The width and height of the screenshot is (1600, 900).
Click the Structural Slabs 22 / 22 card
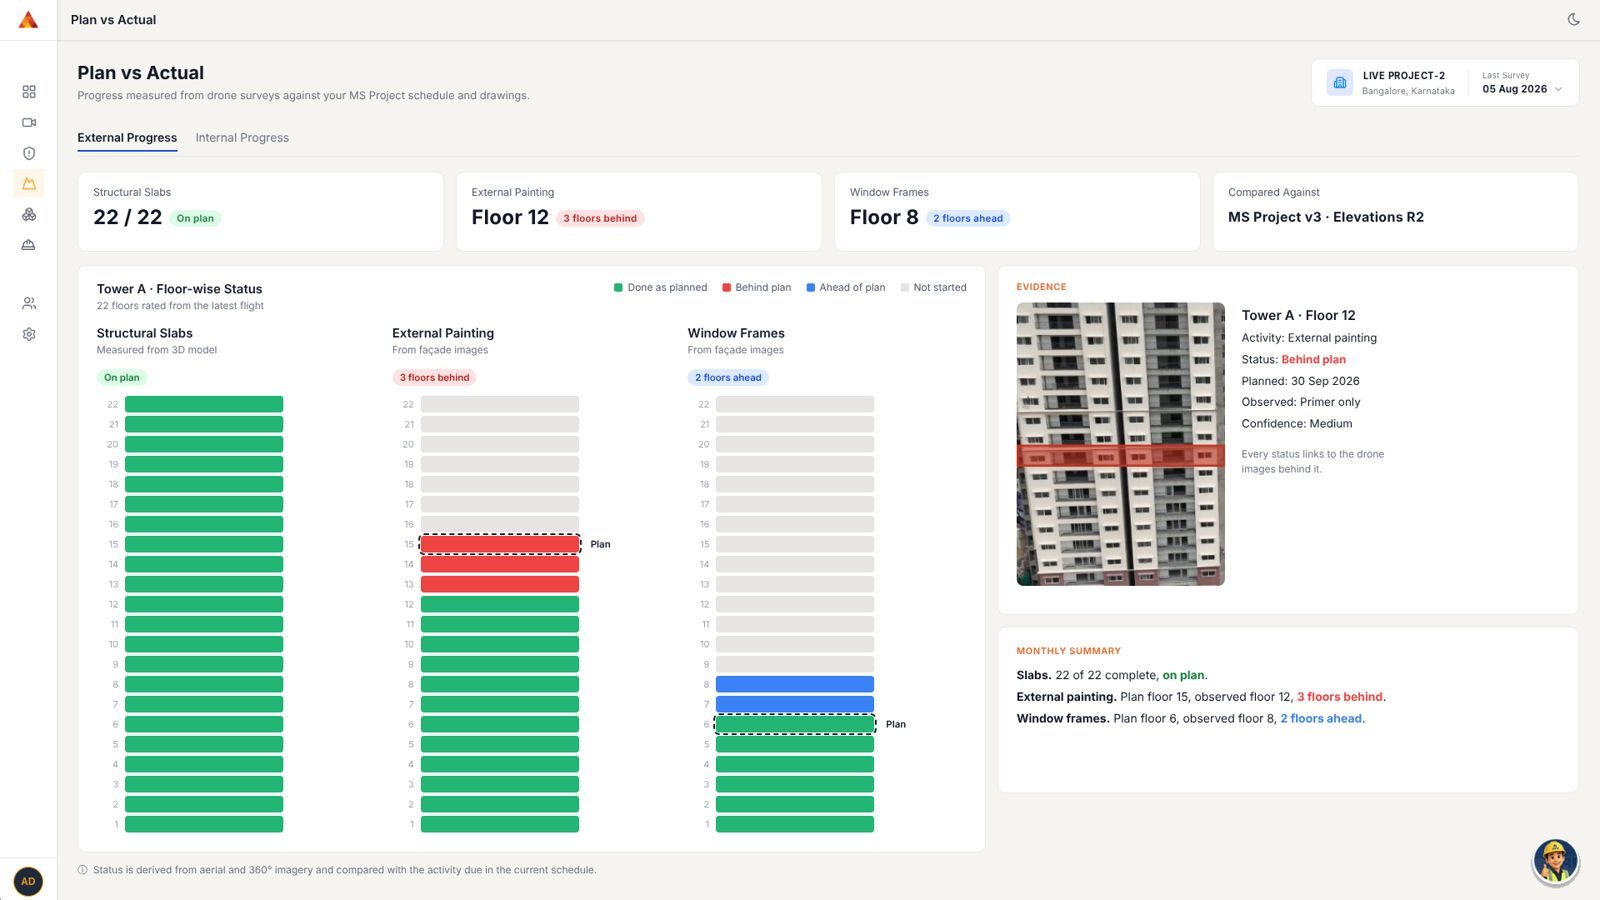[x=261, y=211]
